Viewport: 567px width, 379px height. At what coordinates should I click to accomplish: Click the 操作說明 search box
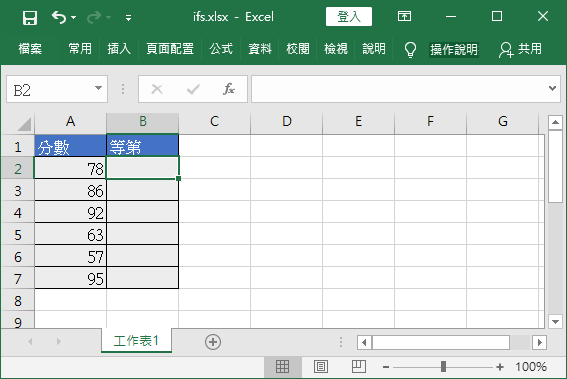coord(454,50)
